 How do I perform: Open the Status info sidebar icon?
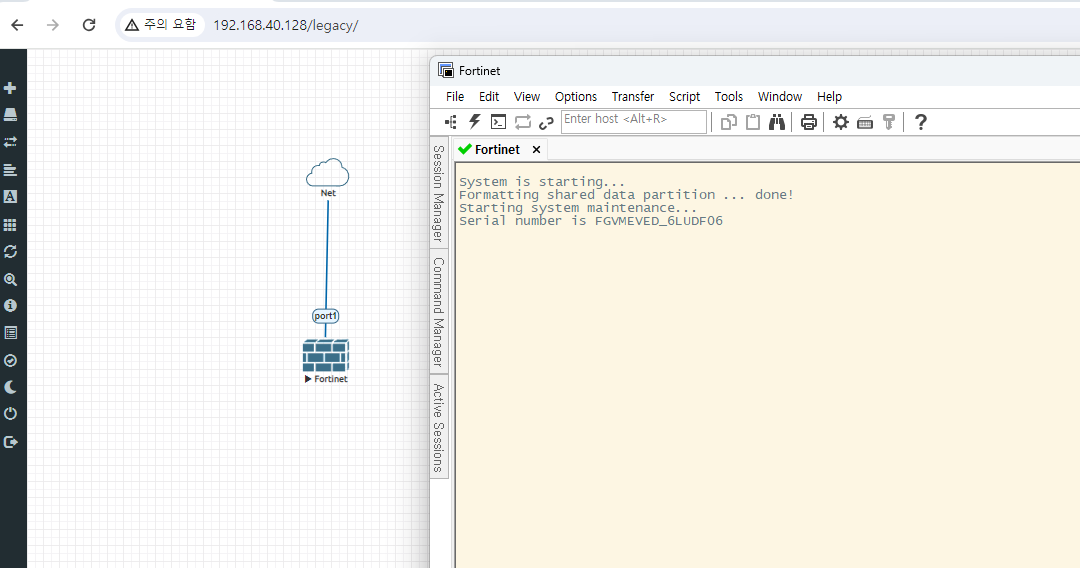point(10,306)
